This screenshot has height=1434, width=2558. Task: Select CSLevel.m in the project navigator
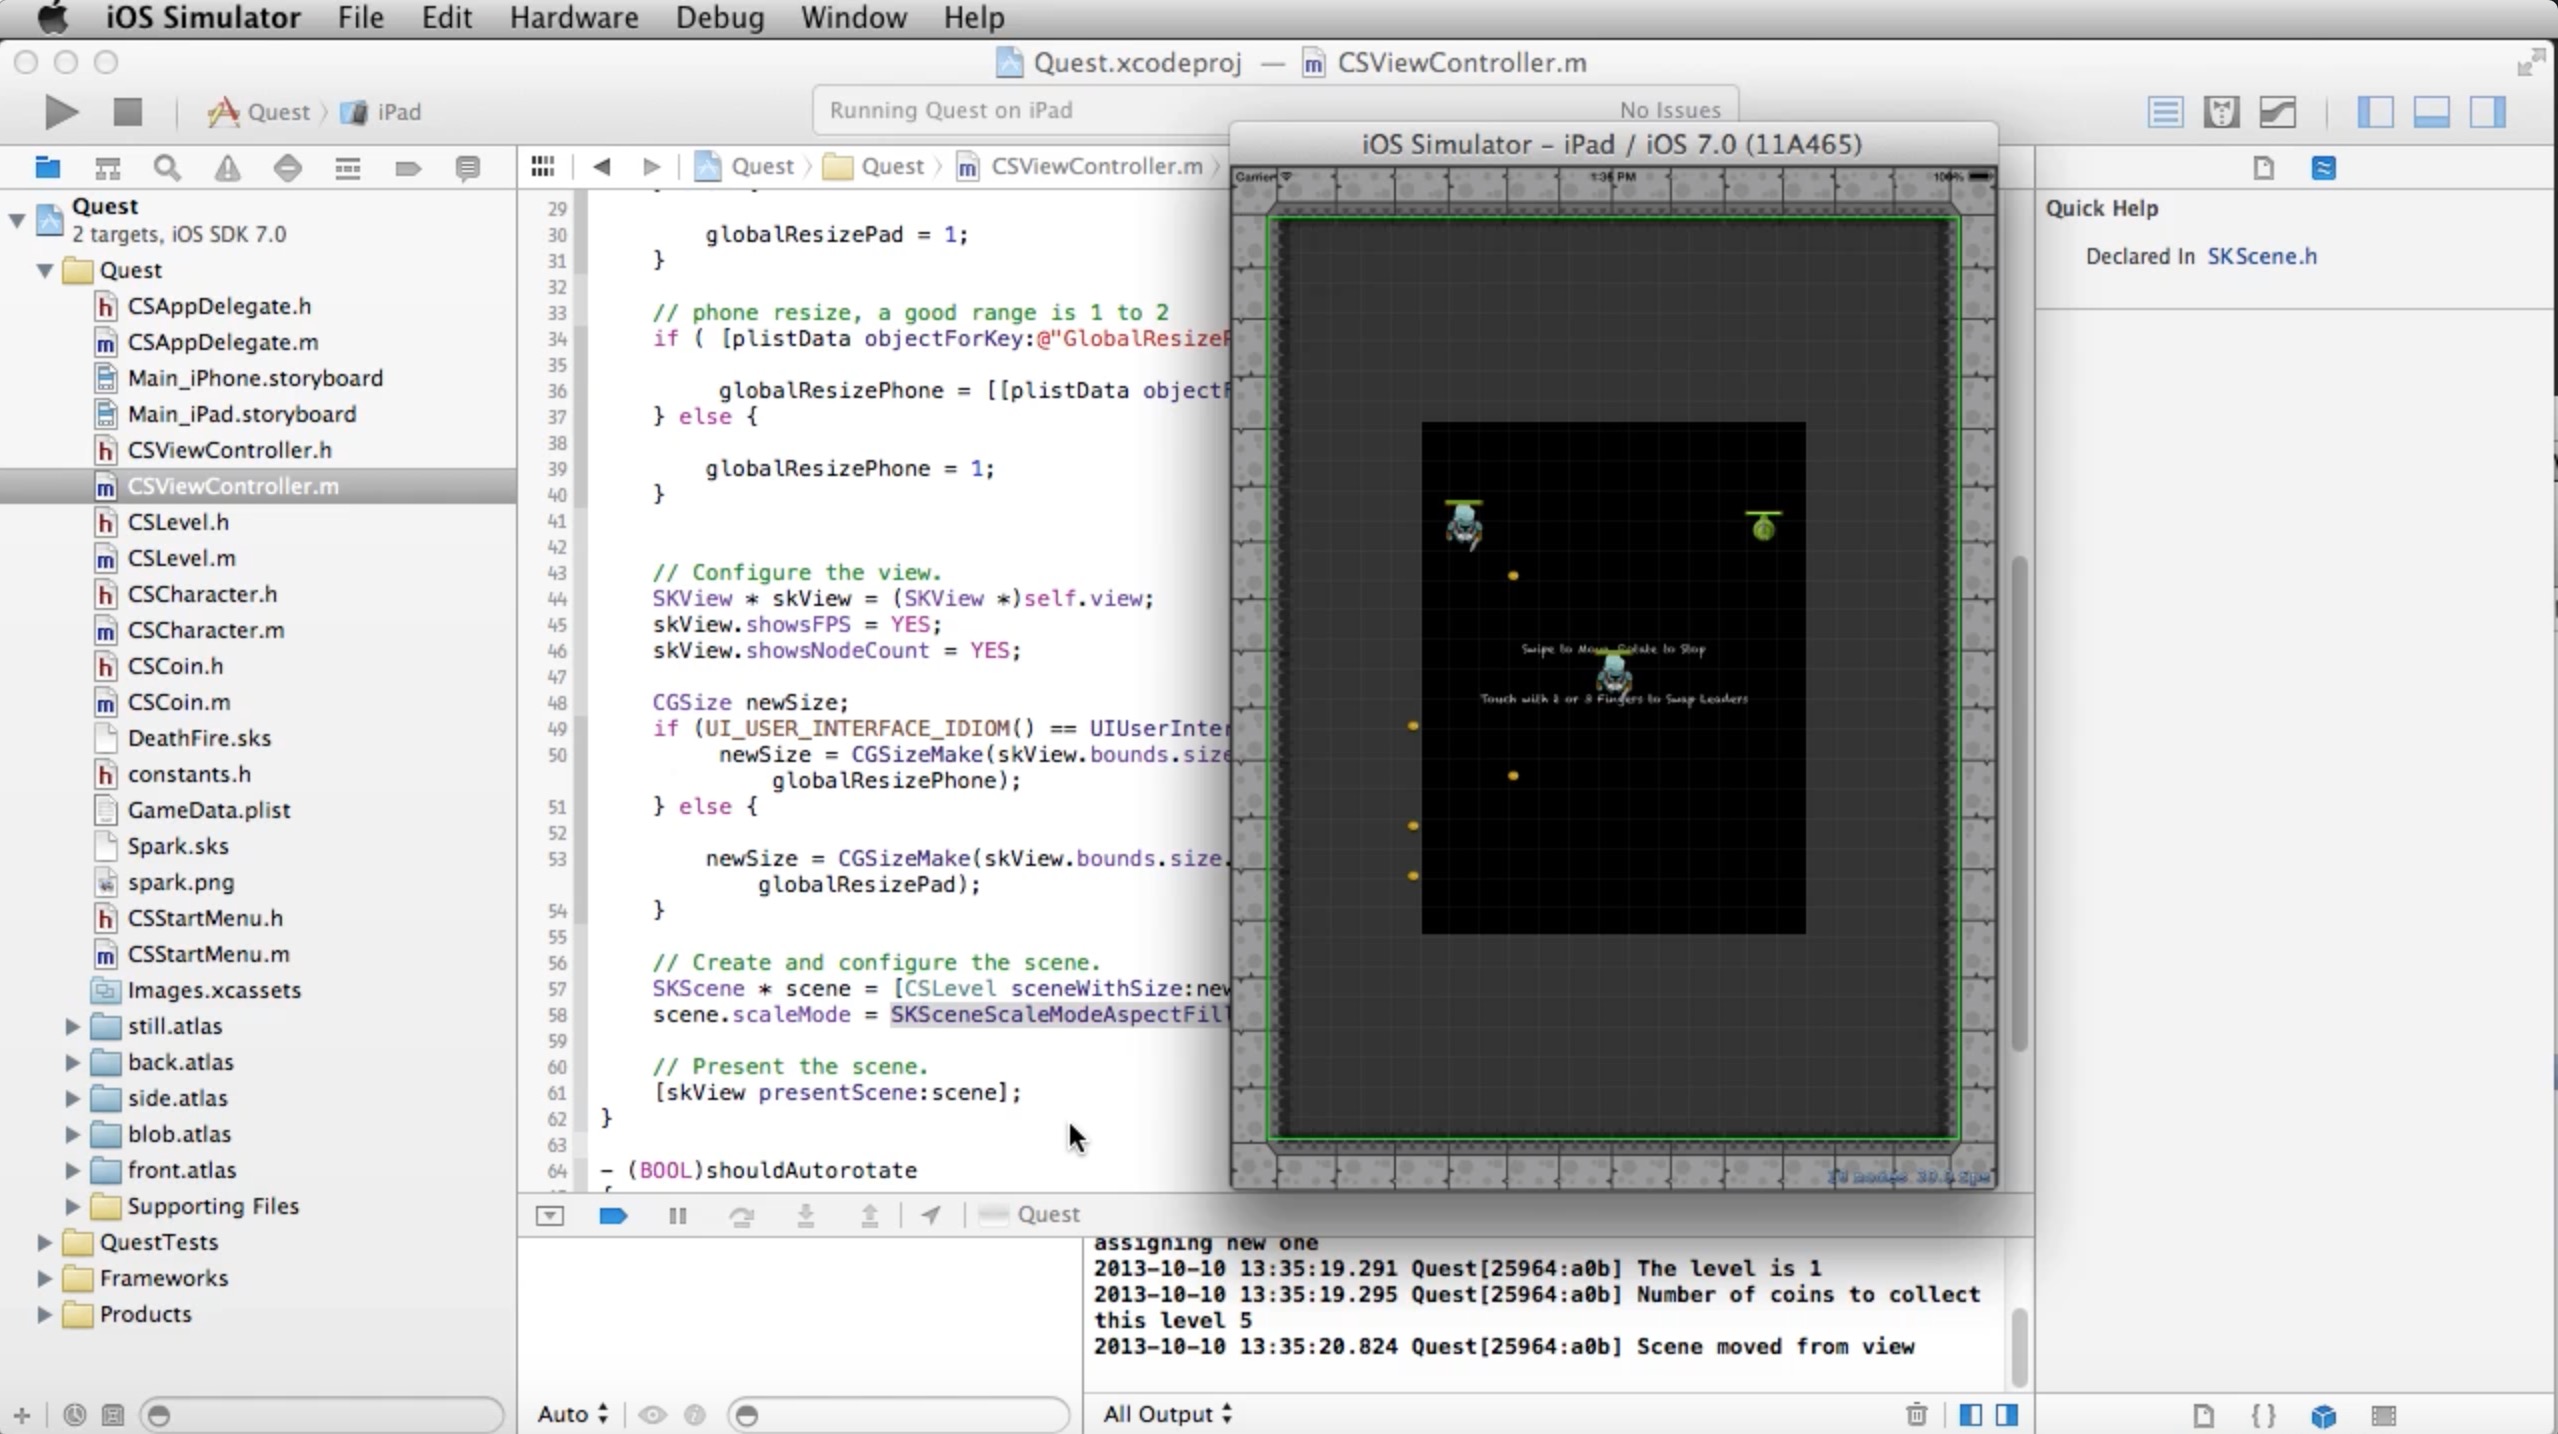(x=181, y=558)
